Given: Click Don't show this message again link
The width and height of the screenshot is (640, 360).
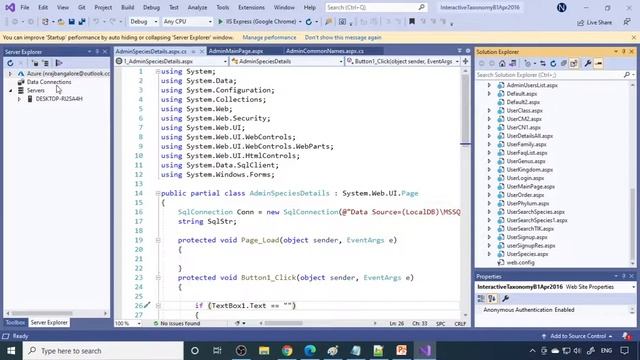Looking at the screenshot, I should tap(343, 38).
